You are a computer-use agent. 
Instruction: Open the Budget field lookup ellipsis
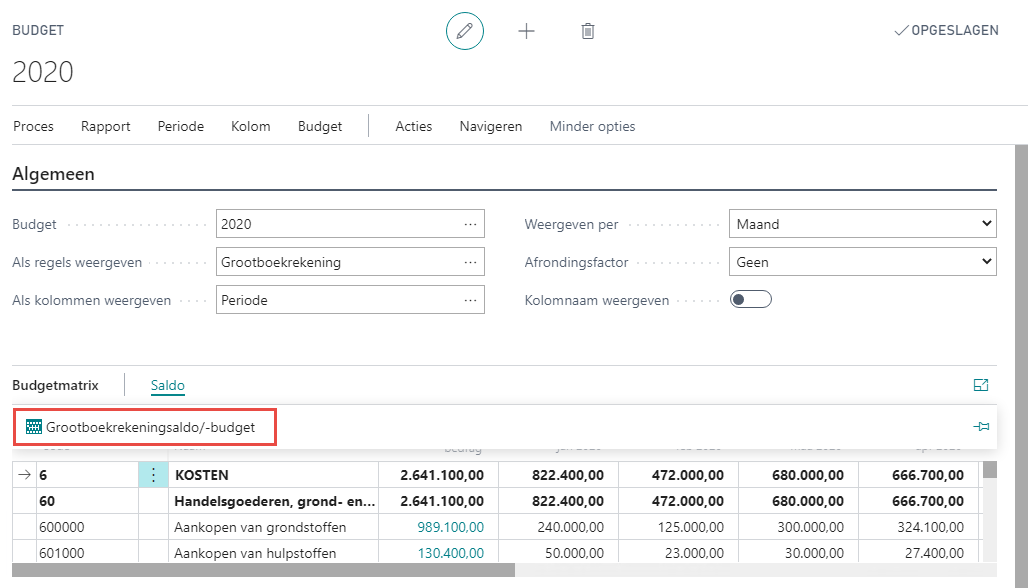pos(470,223)
